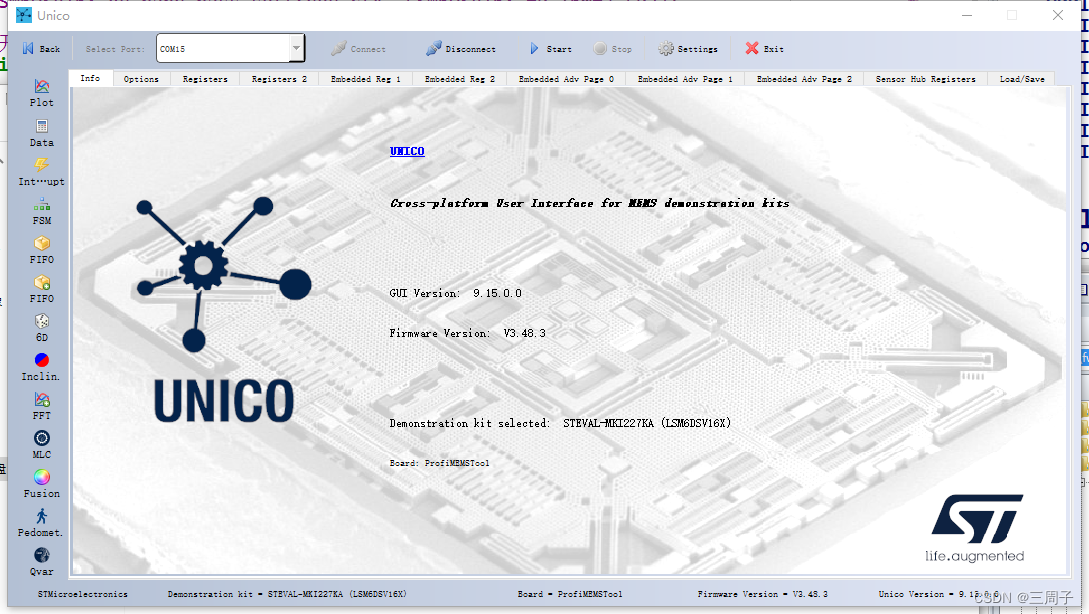Image resolution: width=1089 pixels, height=614 pixels.
Task: Switch to the Registers tab
Action: coord(205,79)
